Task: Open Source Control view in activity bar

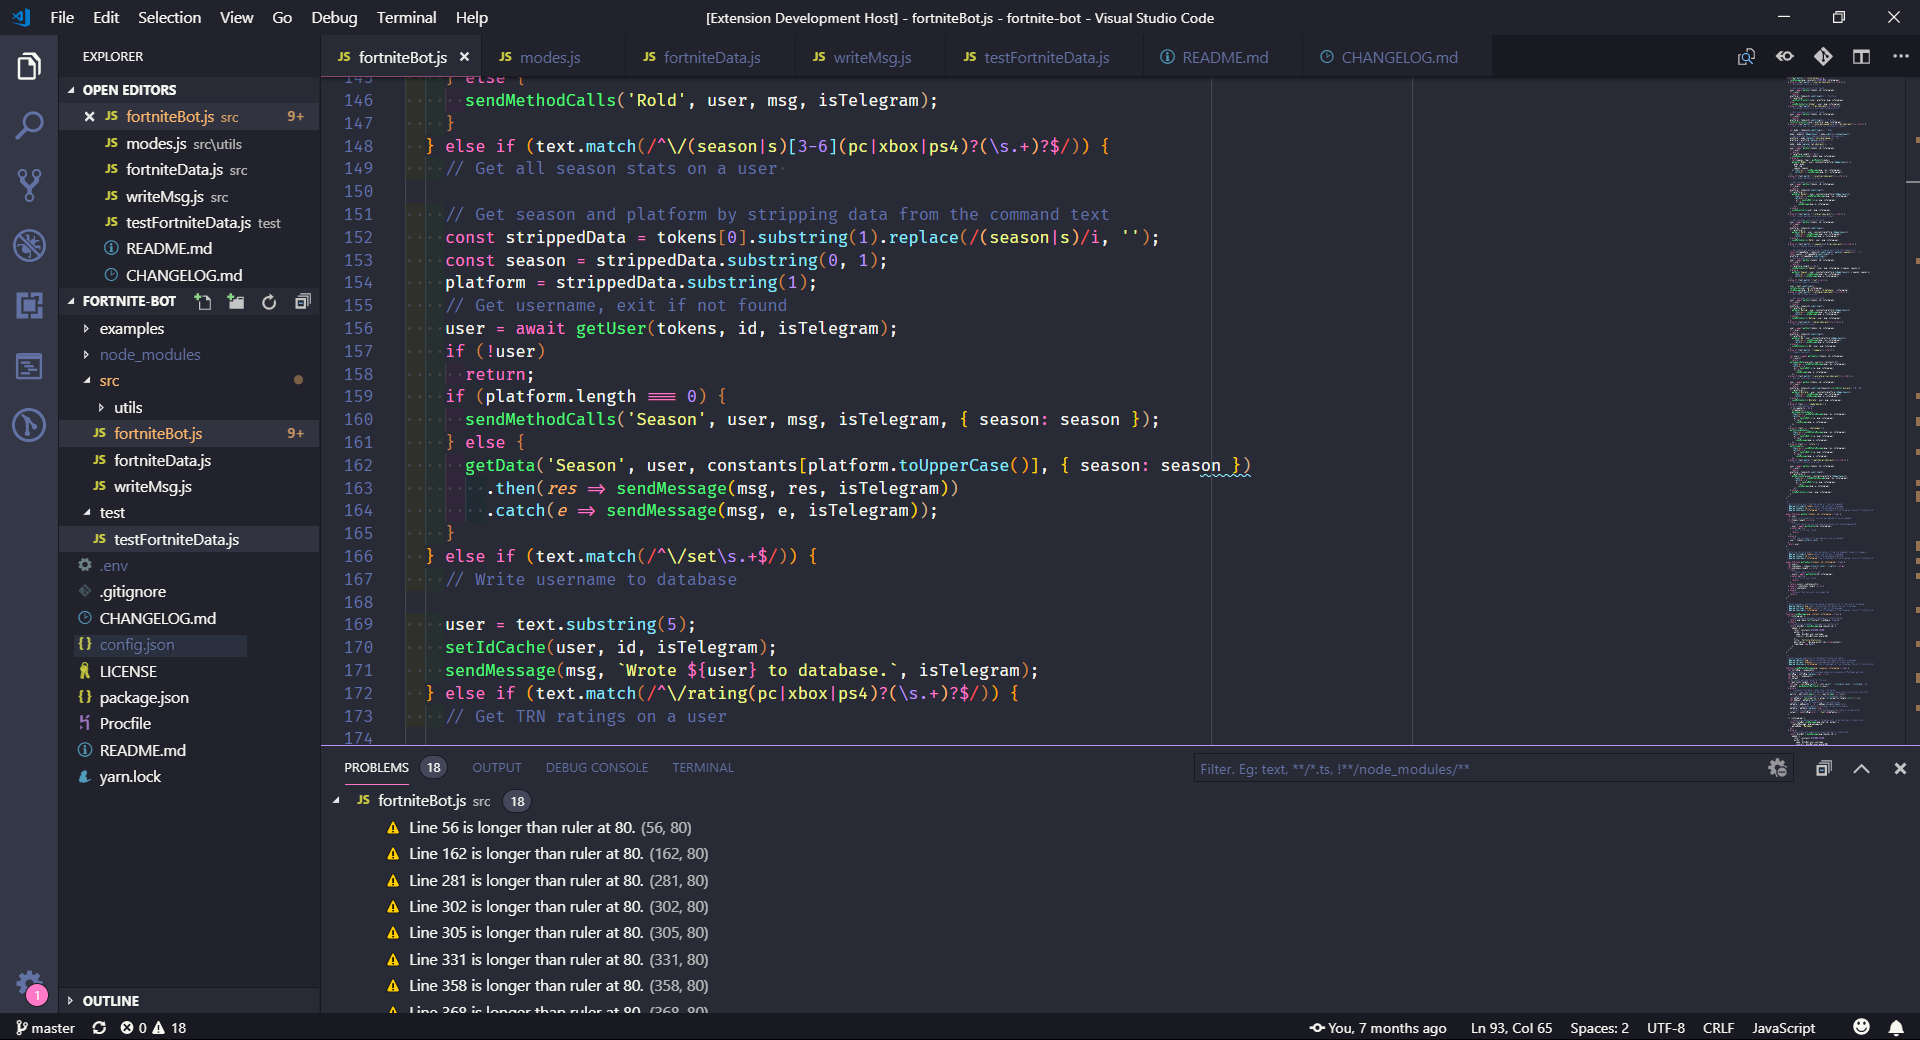Action: point(29,185)
